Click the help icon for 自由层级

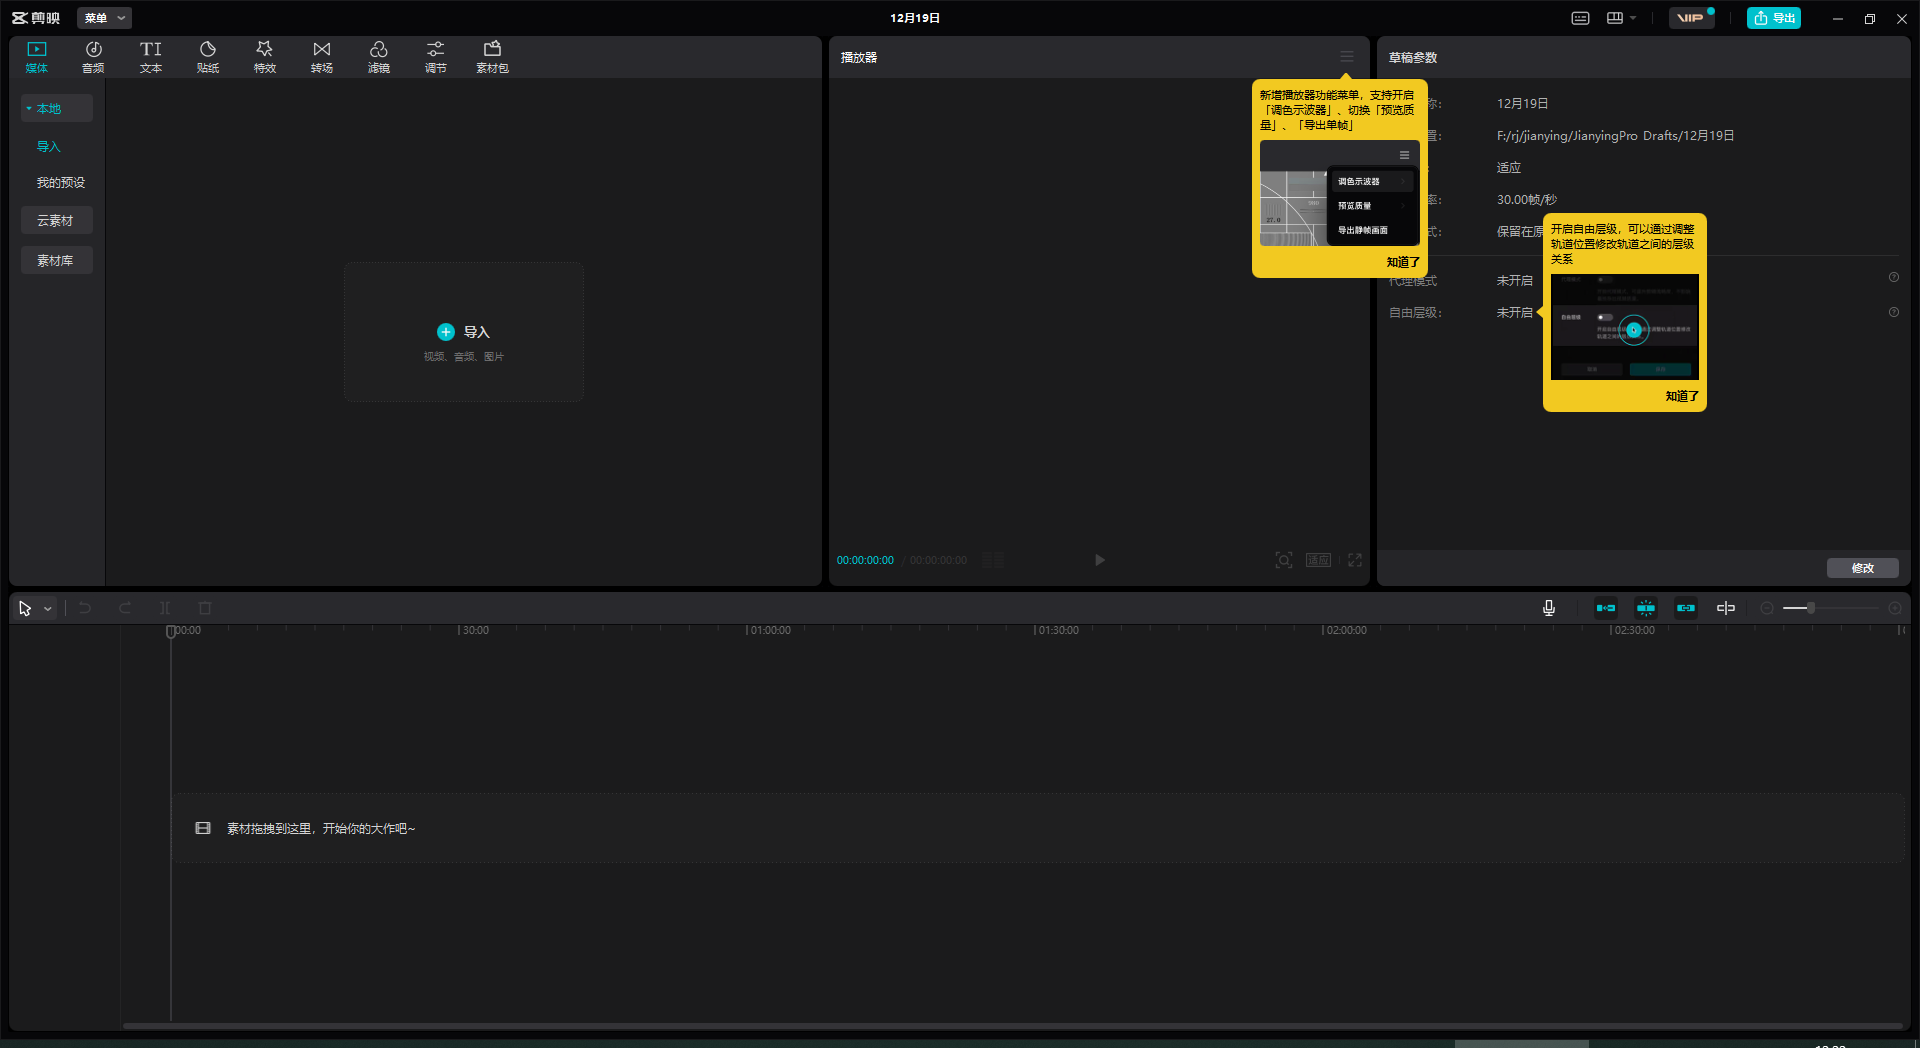pyautogui.click(x=1894, y=312)
